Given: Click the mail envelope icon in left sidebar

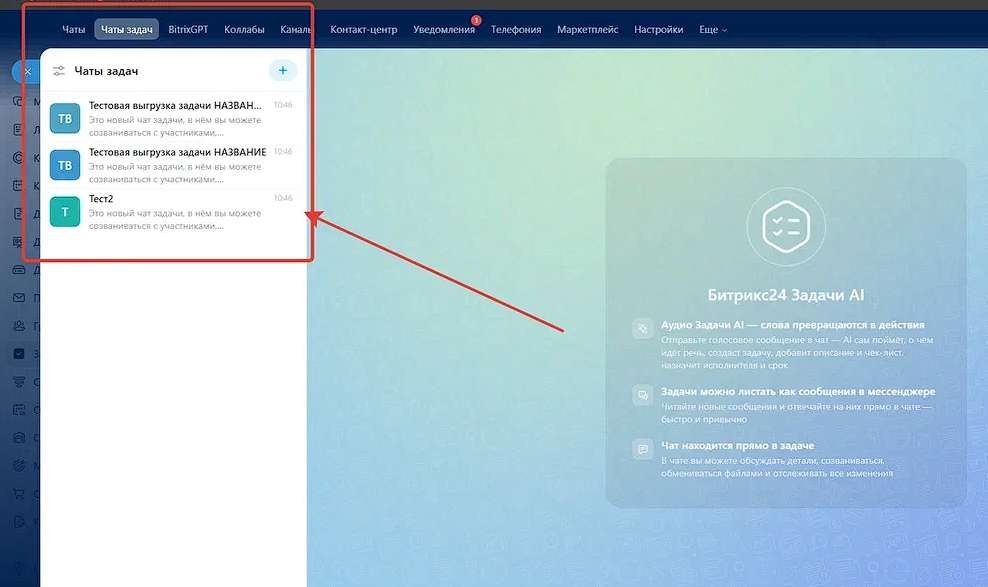Looking at the screenshot, I should 18,298.
